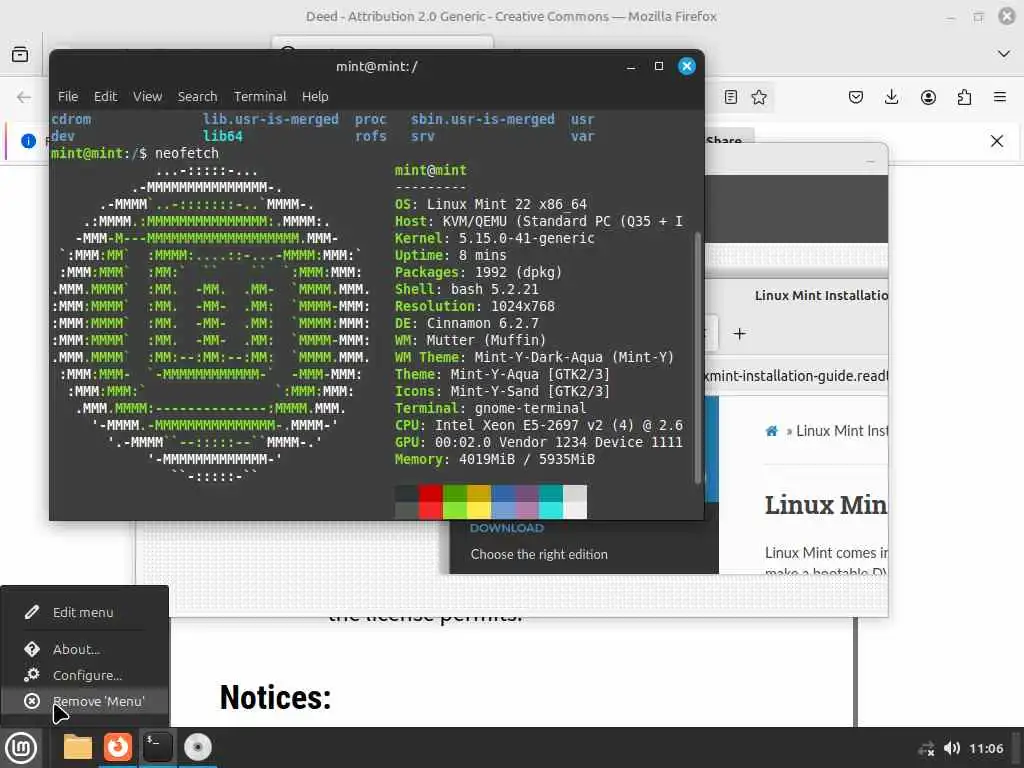This screenshot has width=1024, height=768.
Task: Close the mint@mint terminal window
Action: tap(687, 67)
